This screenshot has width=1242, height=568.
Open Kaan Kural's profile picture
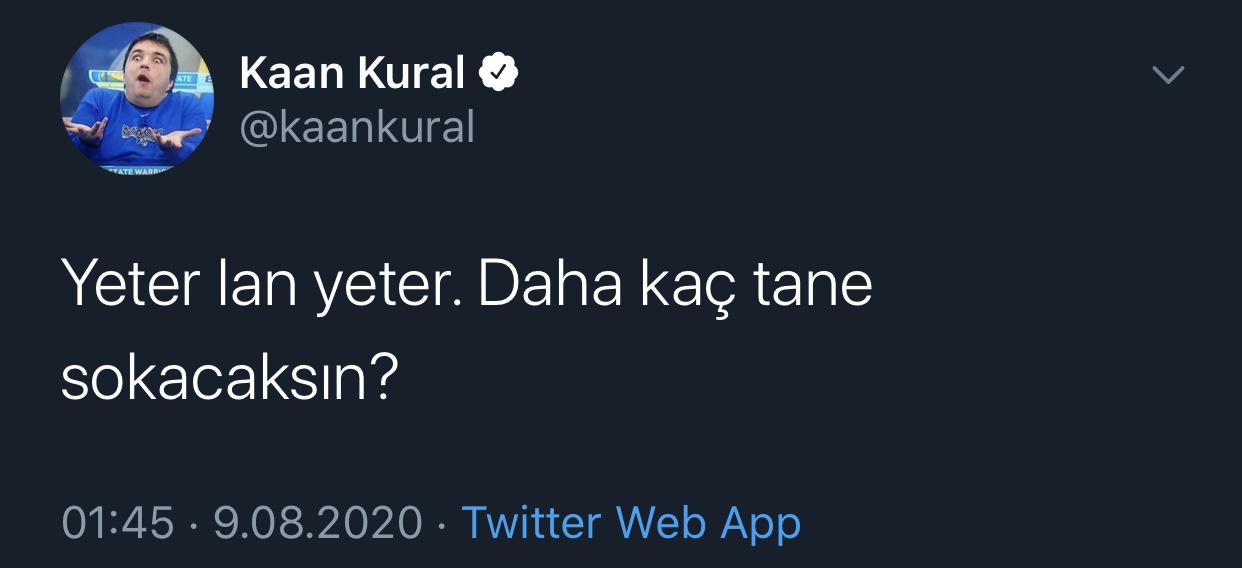(x=137, y=99)
